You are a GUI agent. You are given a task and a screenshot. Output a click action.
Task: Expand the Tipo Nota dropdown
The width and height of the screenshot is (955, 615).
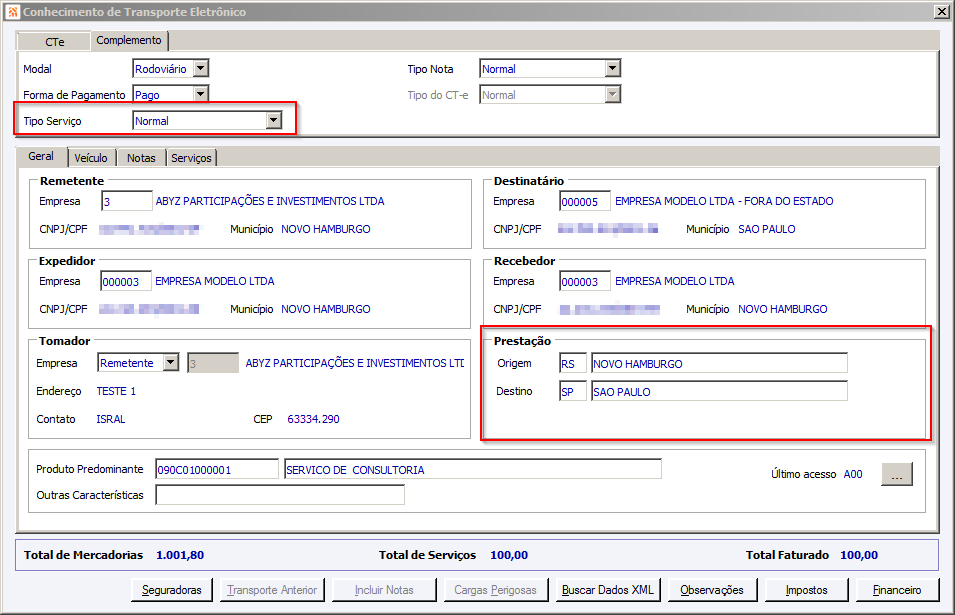click(613, 68)
